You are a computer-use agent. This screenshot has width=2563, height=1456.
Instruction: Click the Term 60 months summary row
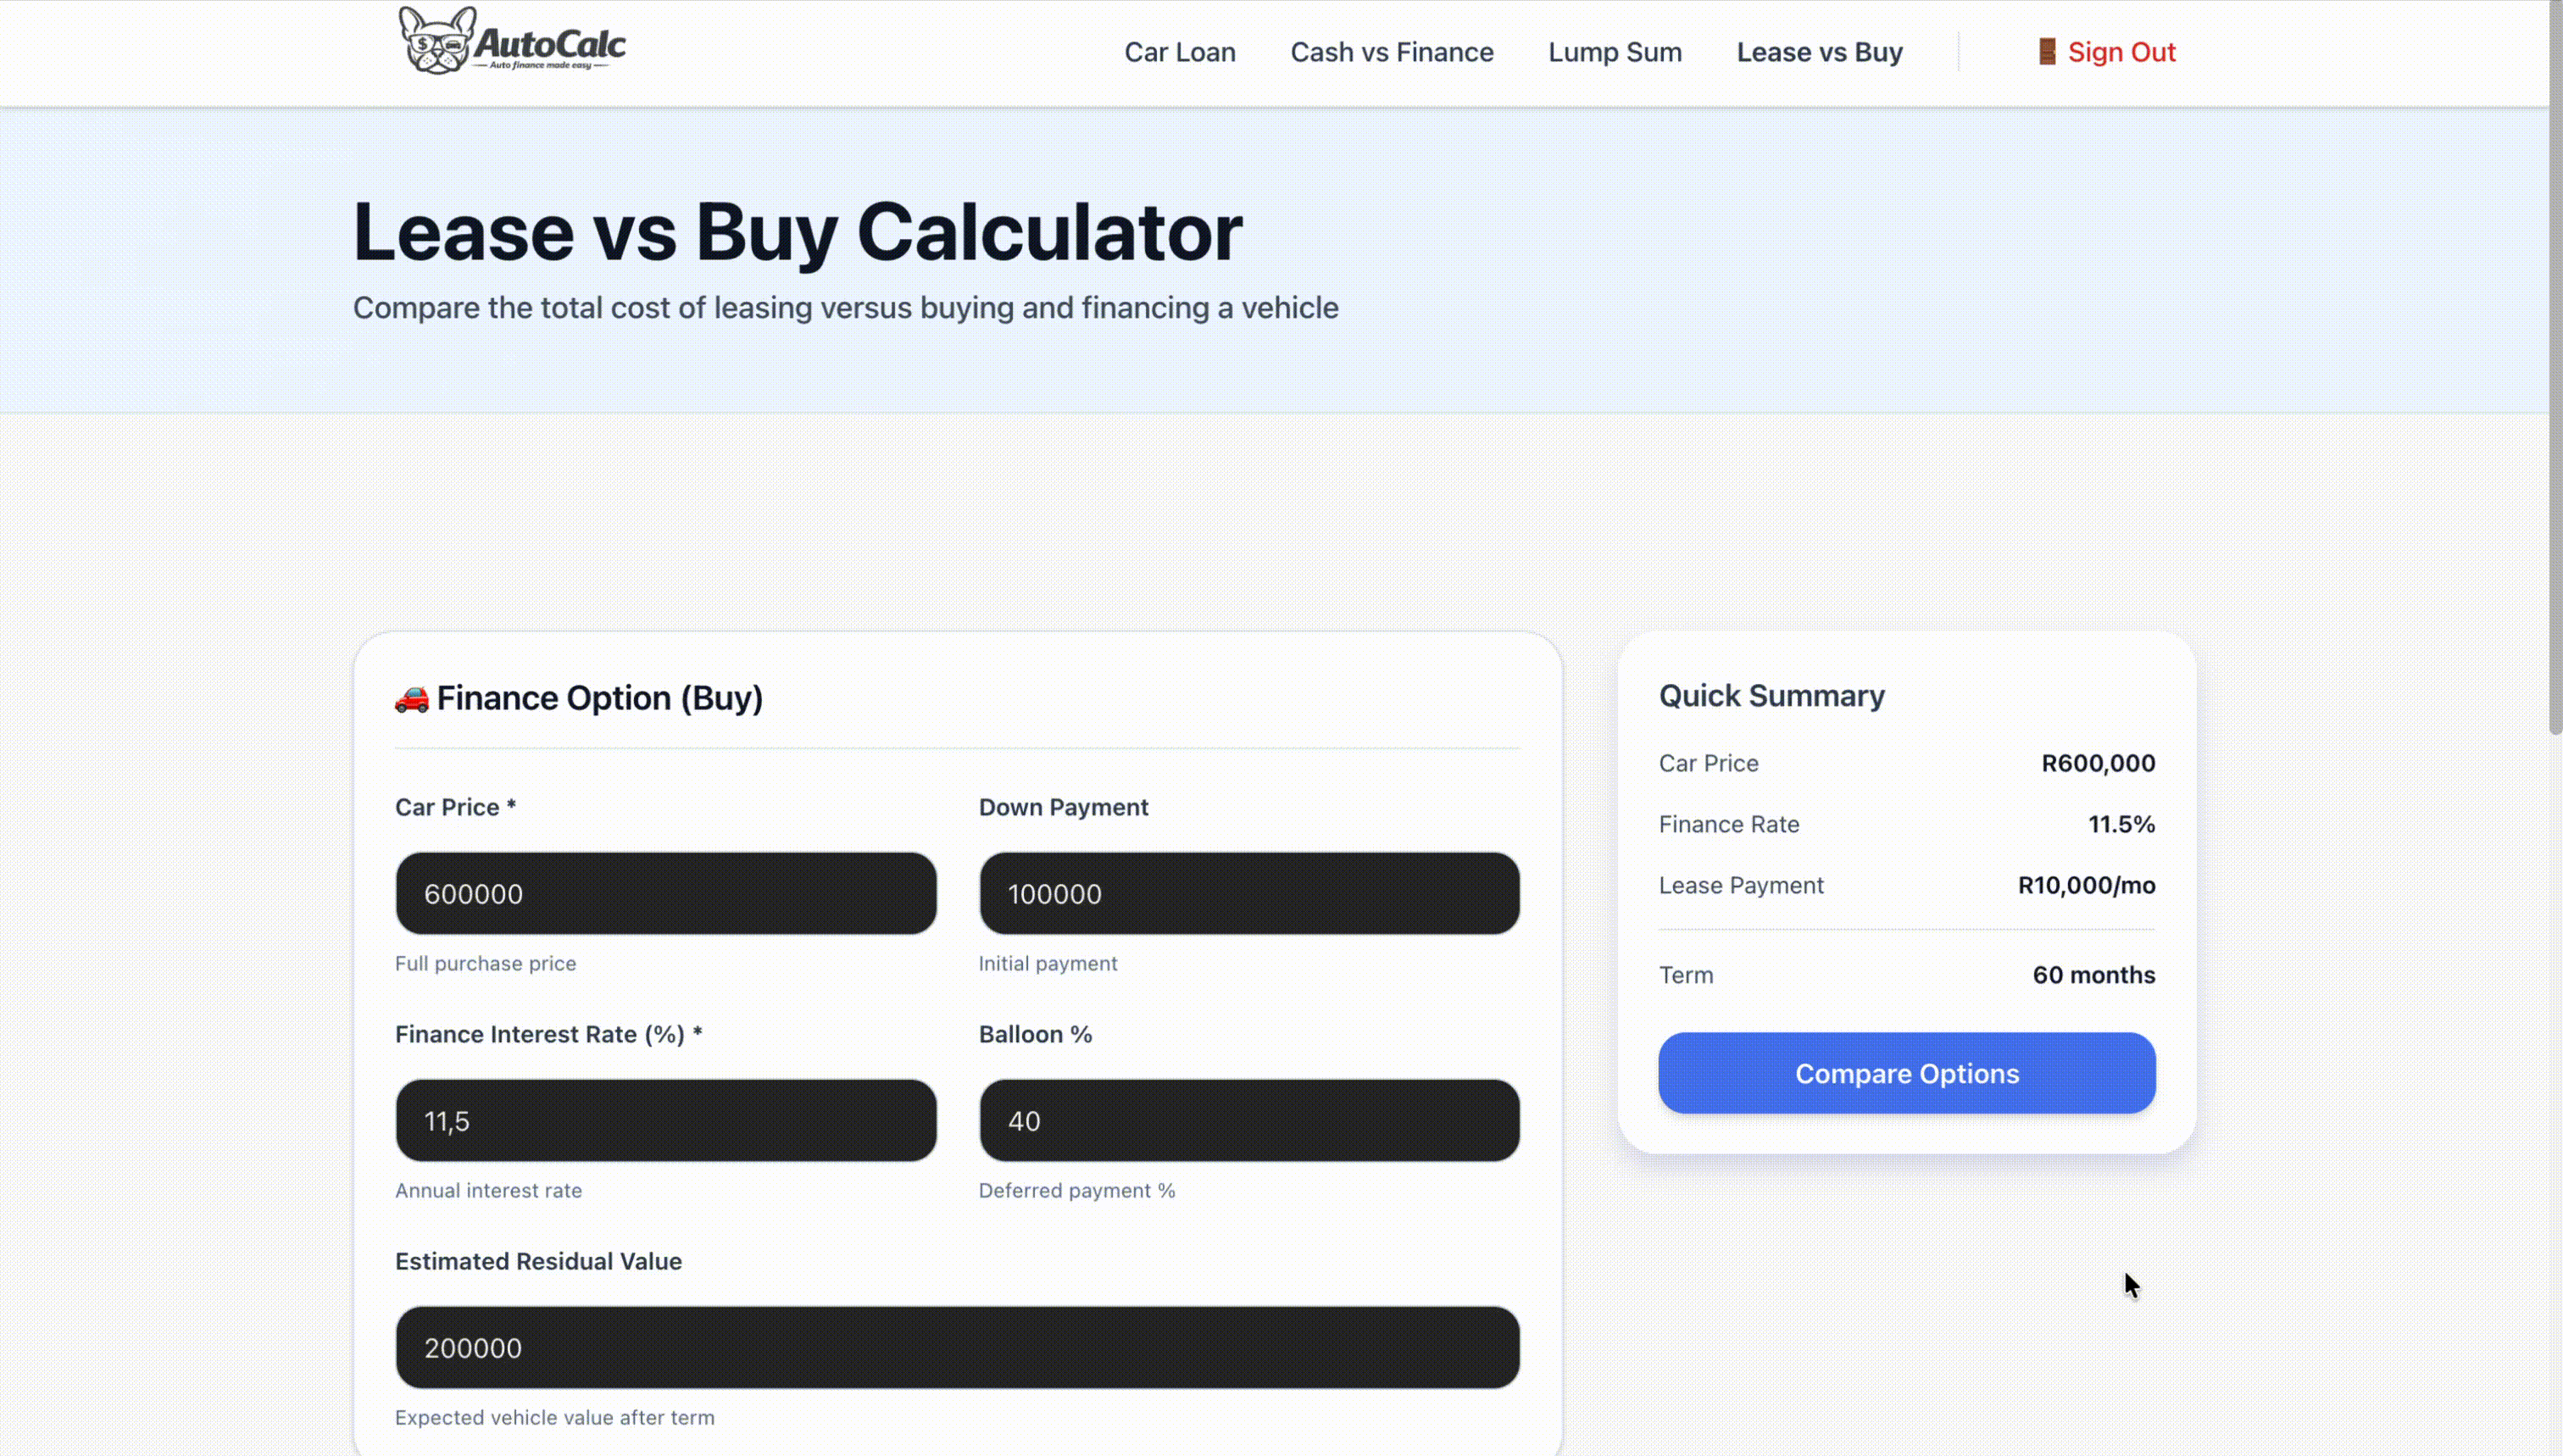pos(1906,974)
